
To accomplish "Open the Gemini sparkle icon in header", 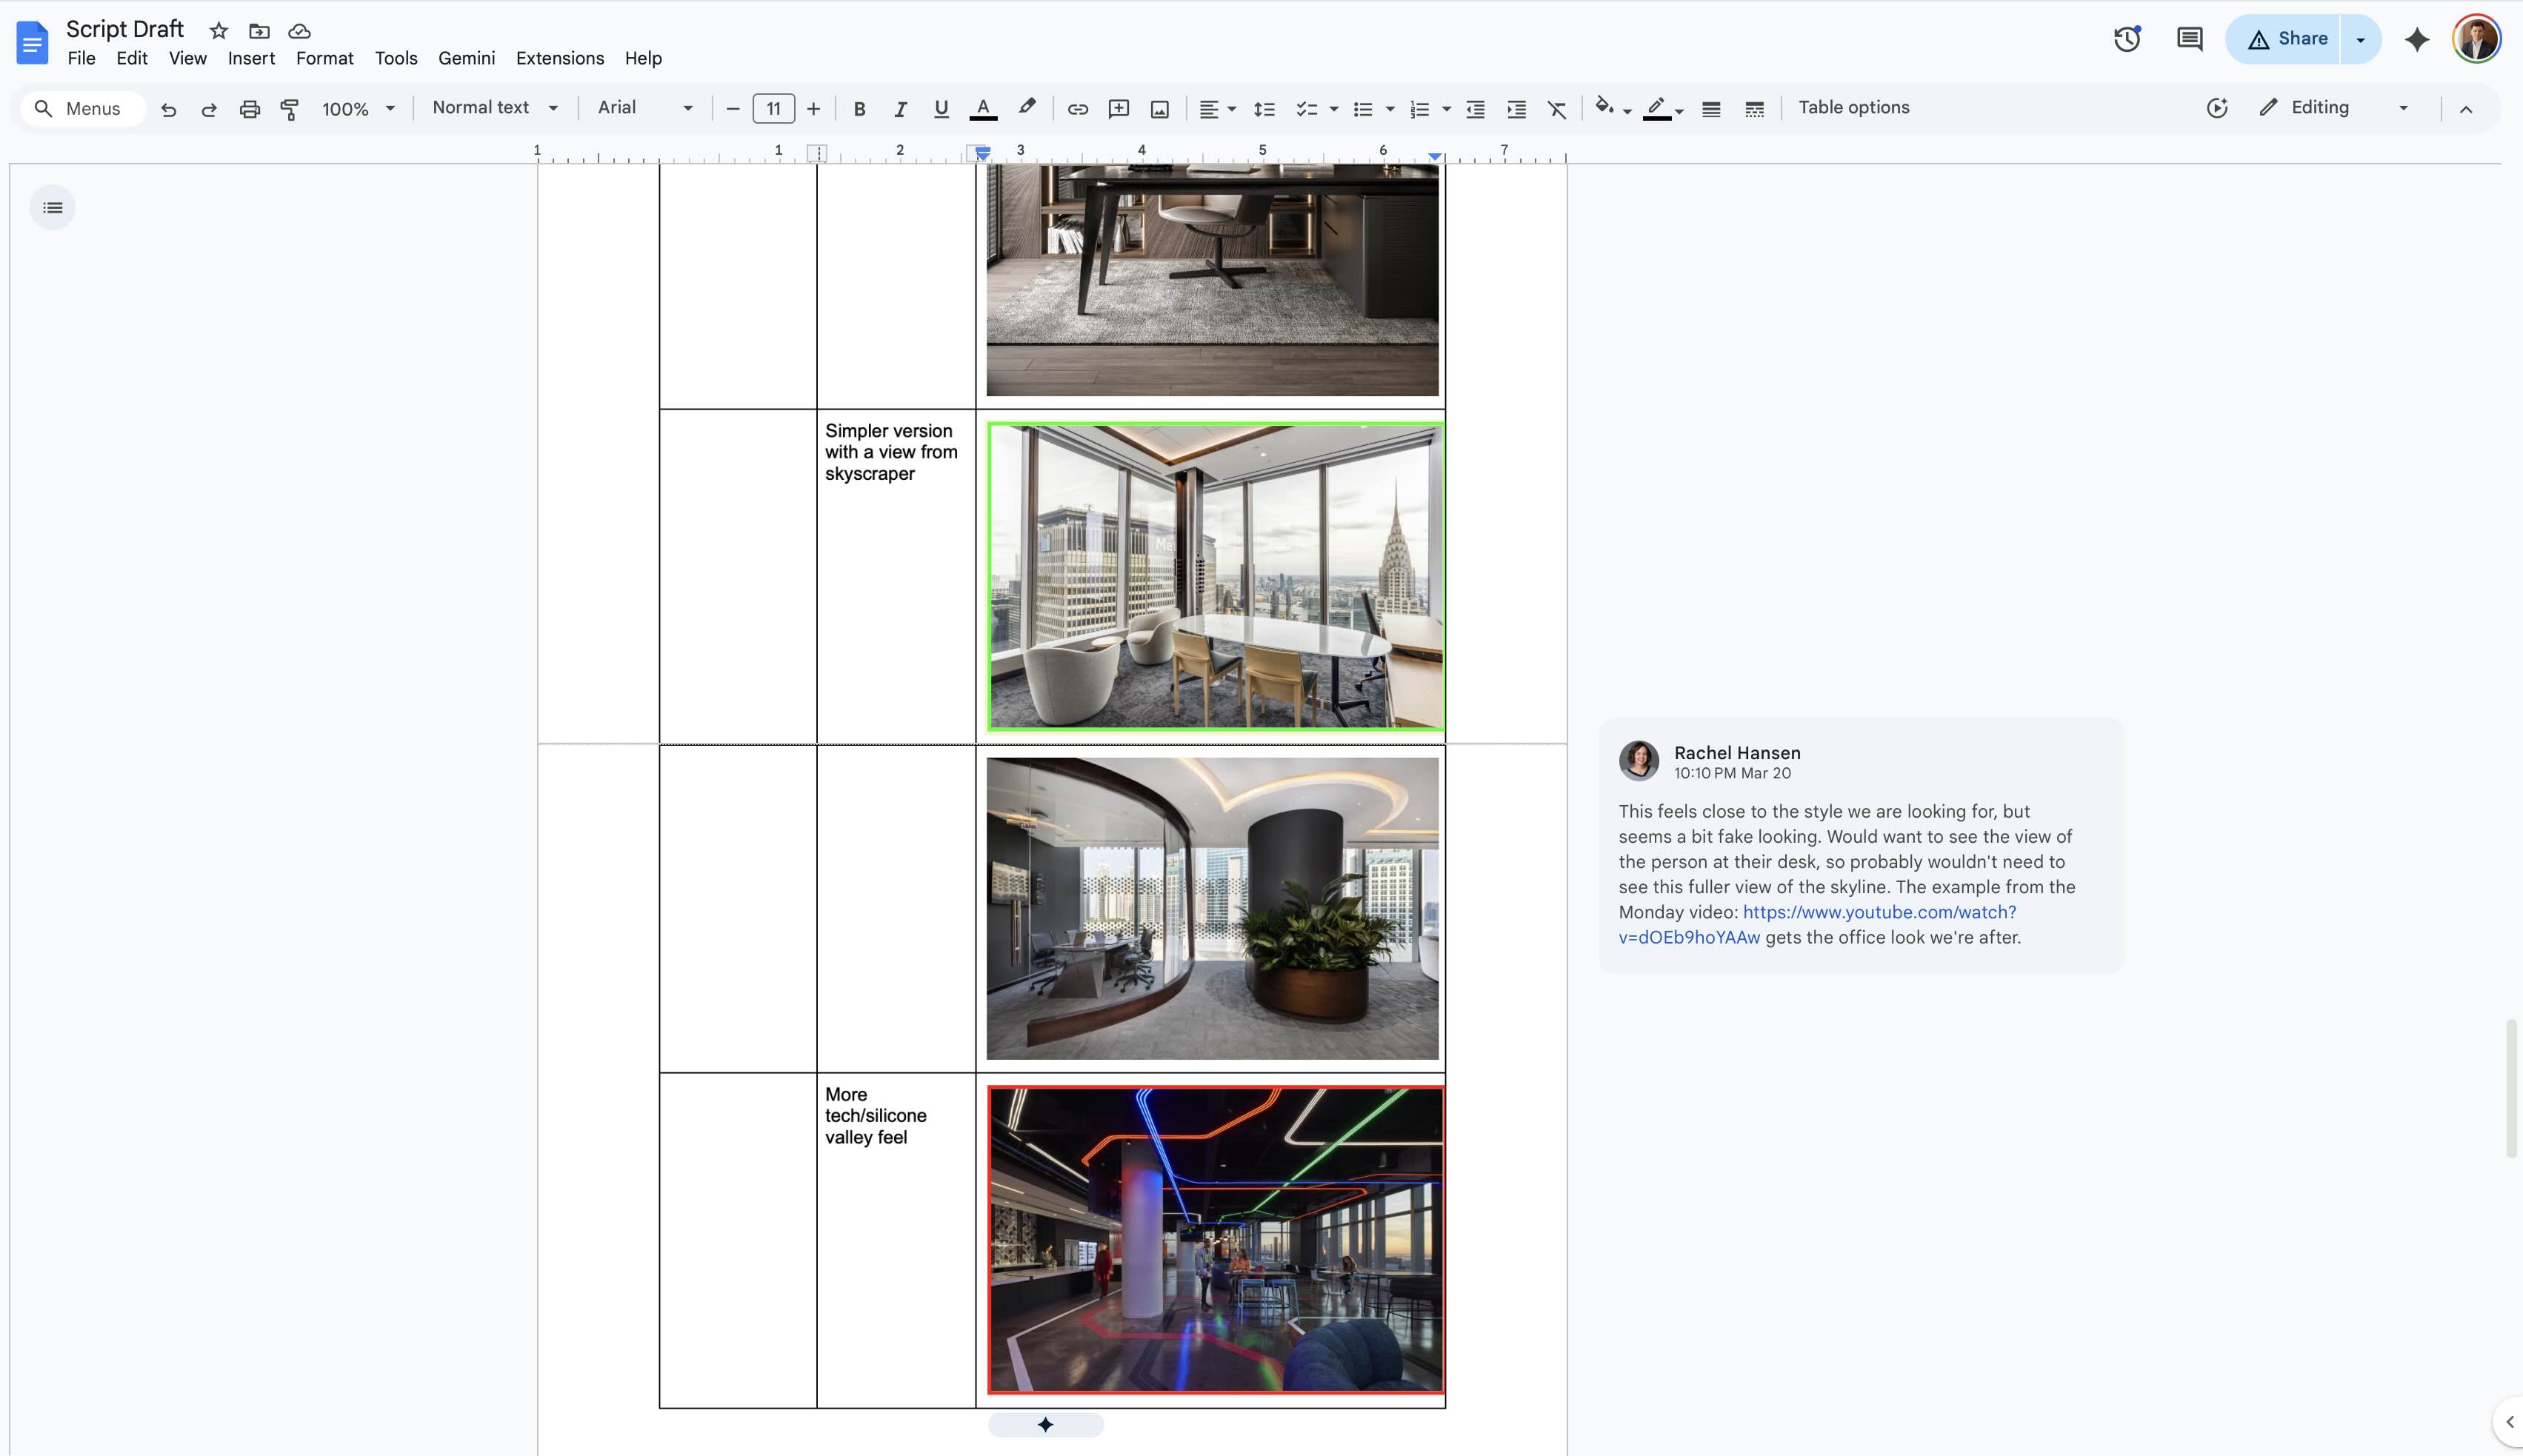I will 2416,39.
